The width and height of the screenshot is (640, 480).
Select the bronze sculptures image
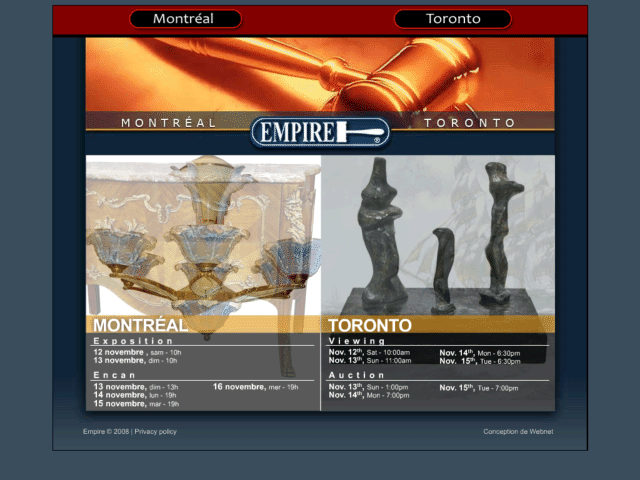point(438,235)
